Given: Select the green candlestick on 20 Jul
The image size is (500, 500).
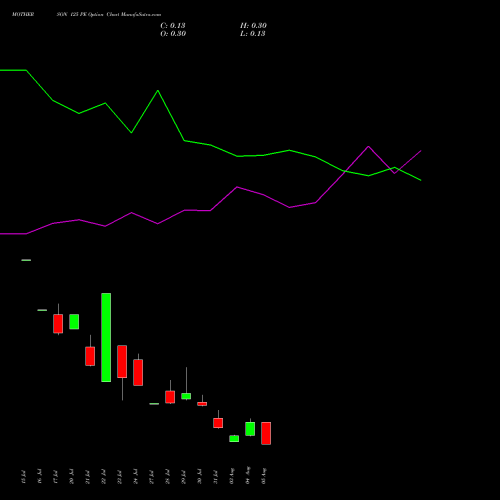Looking at the screenshot, I should tap(74, 322).
